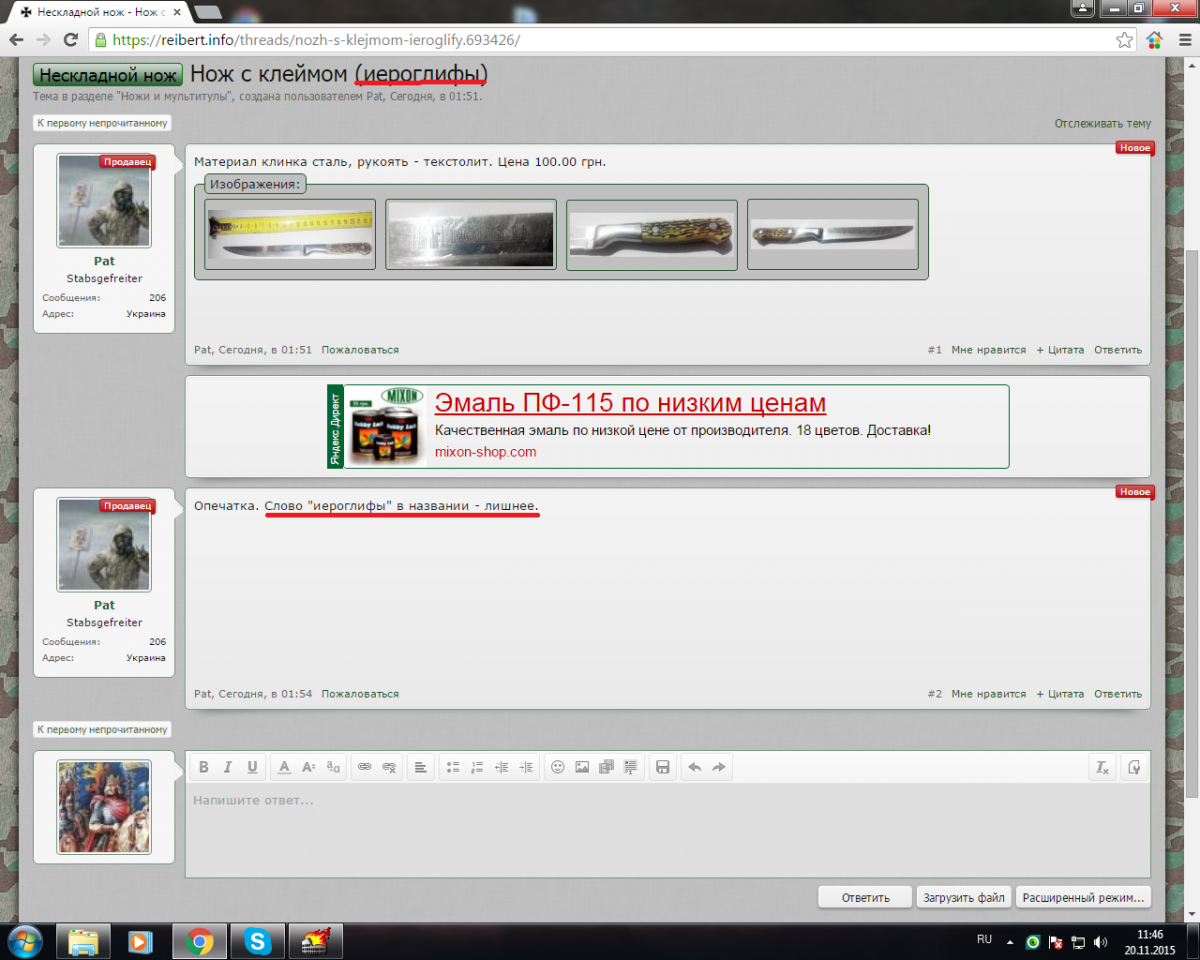1200x960 pixels.
Task: Open the insert quote/special menu icon
Action: 630,767
